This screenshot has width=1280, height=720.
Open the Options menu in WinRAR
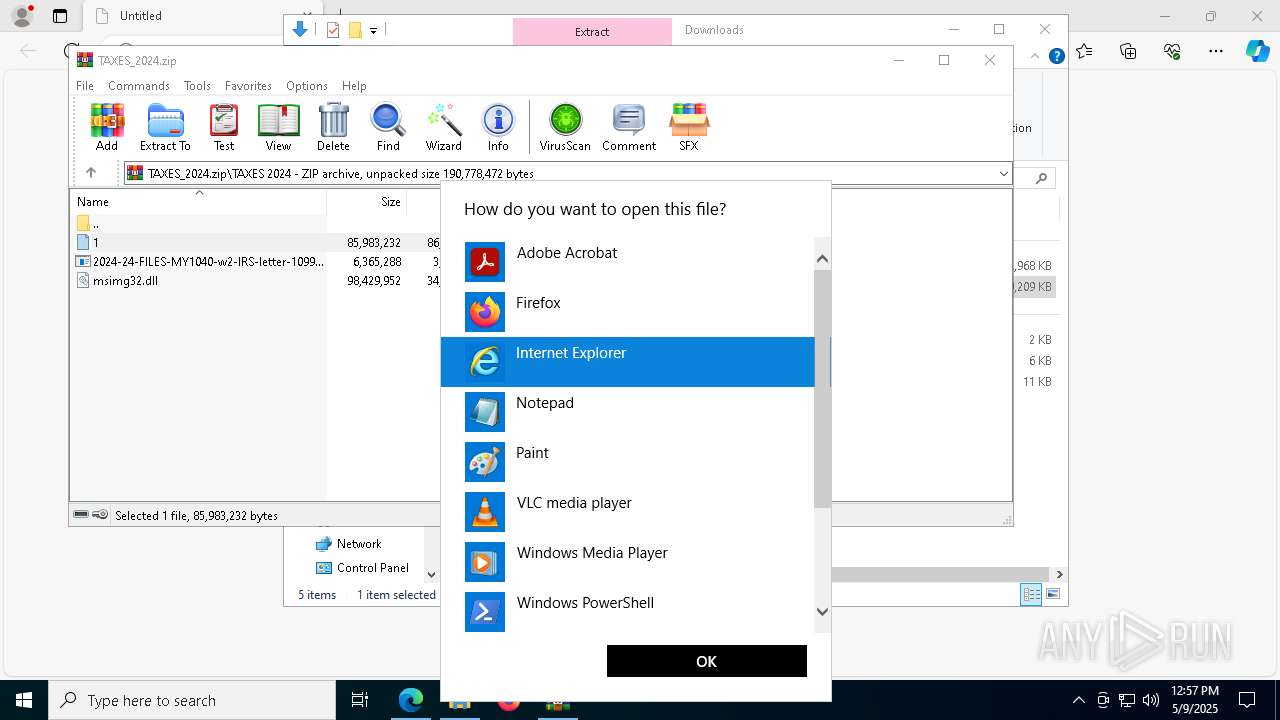(306, 86)
